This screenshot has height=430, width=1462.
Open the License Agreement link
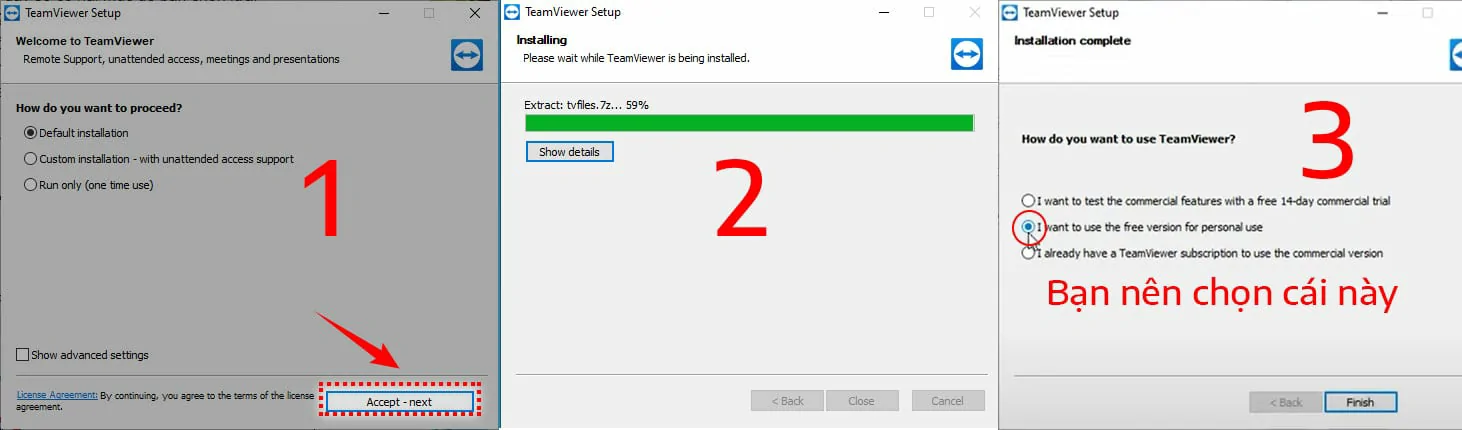coord(57,395)
